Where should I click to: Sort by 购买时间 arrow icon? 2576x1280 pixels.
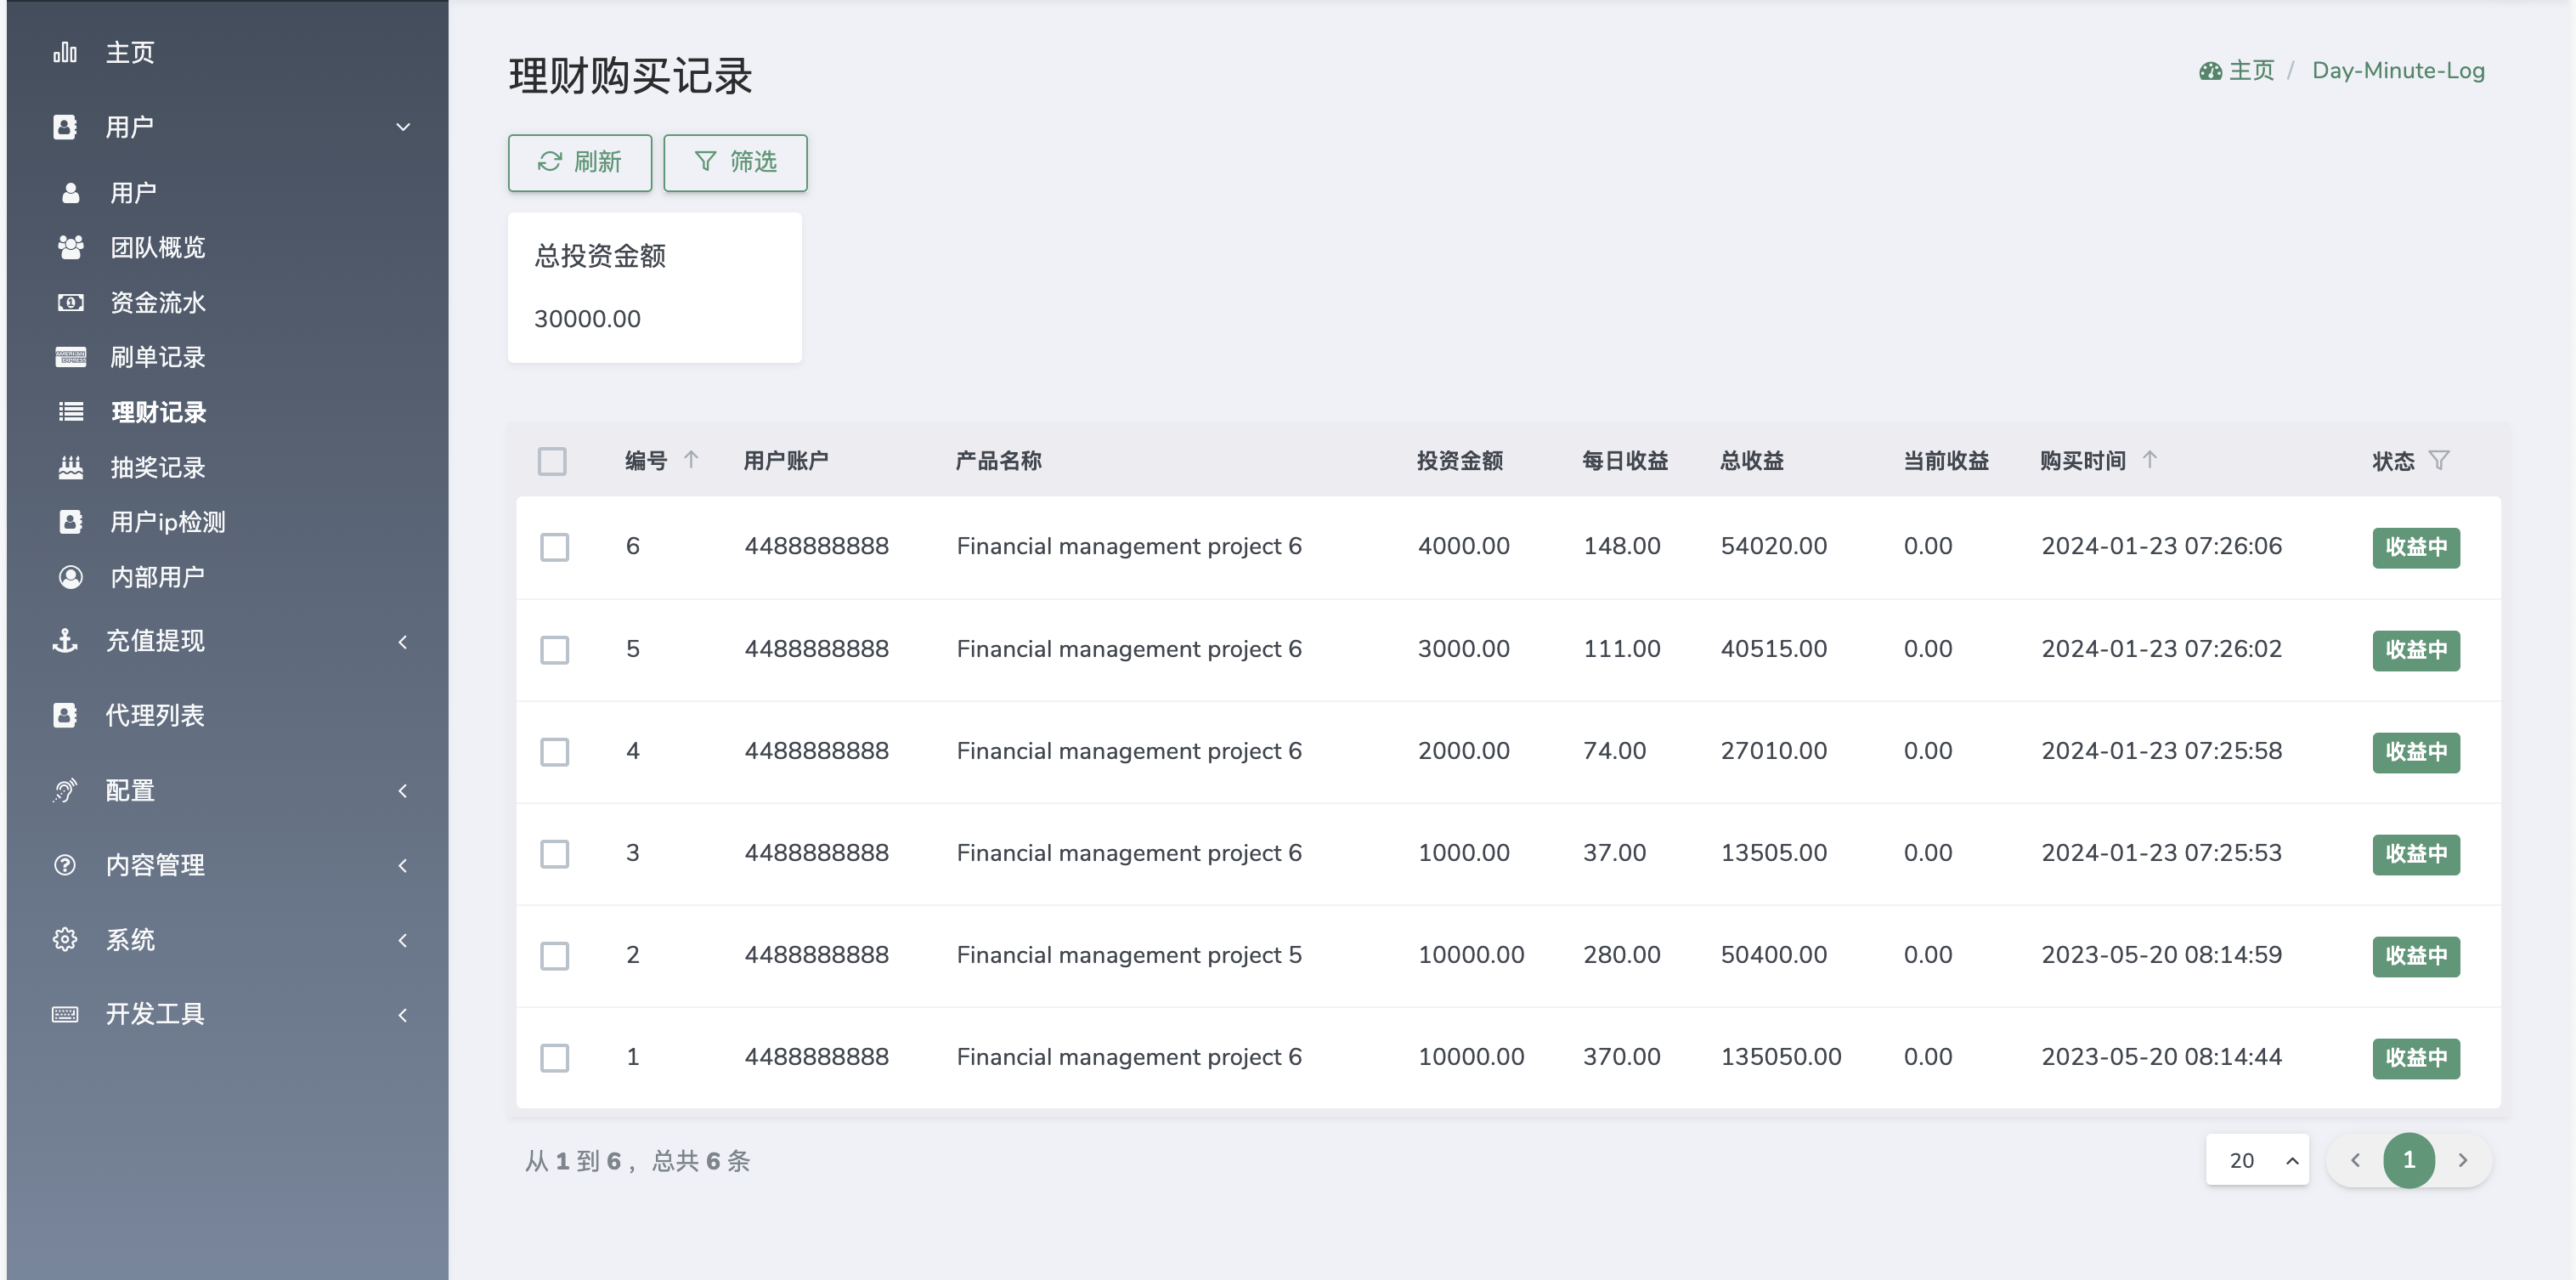click(x=2149, y=459)
